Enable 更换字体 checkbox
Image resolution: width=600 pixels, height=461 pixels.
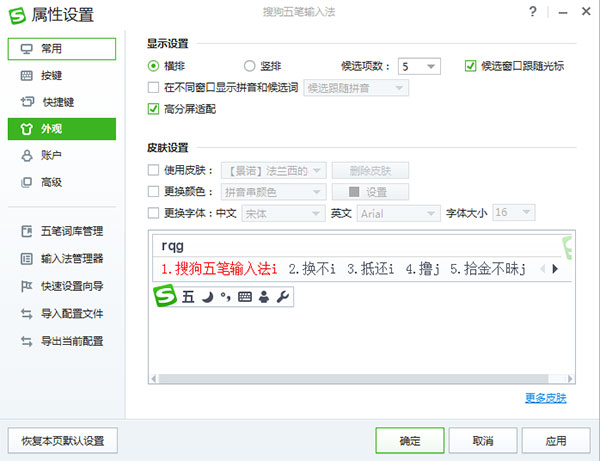point(153,213)
